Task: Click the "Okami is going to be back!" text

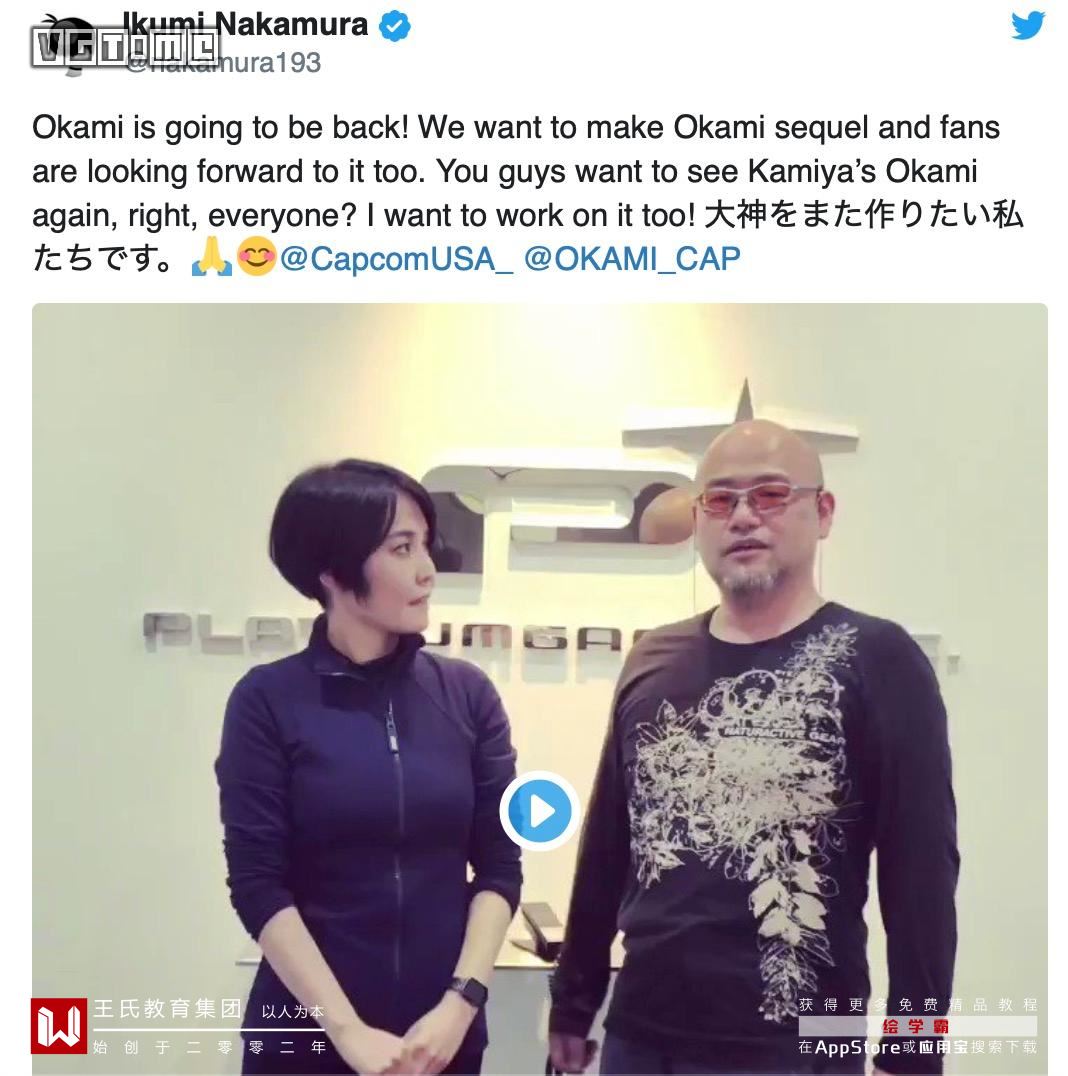Action: 221,128
